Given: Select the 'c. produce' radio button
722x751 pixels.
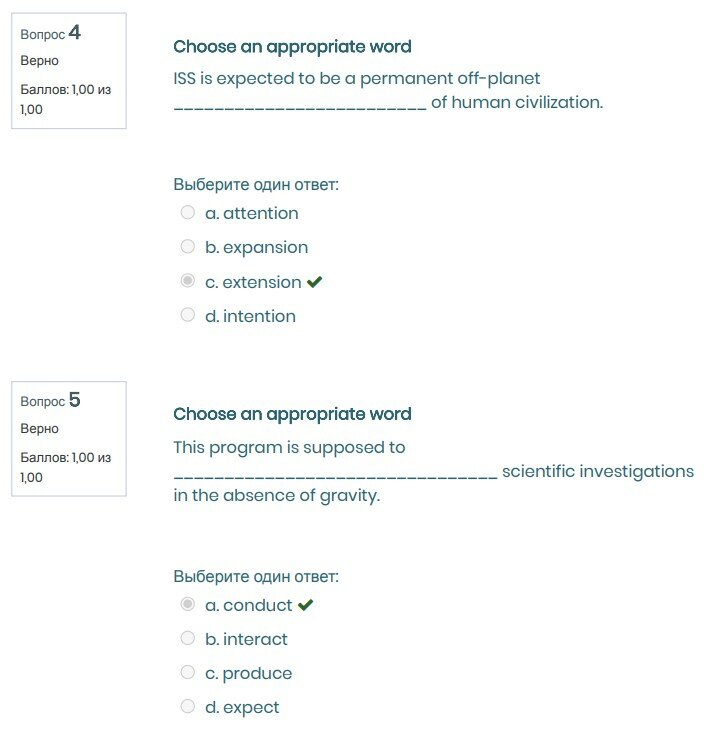Looking at the screenshot, I should click(188, 673).
